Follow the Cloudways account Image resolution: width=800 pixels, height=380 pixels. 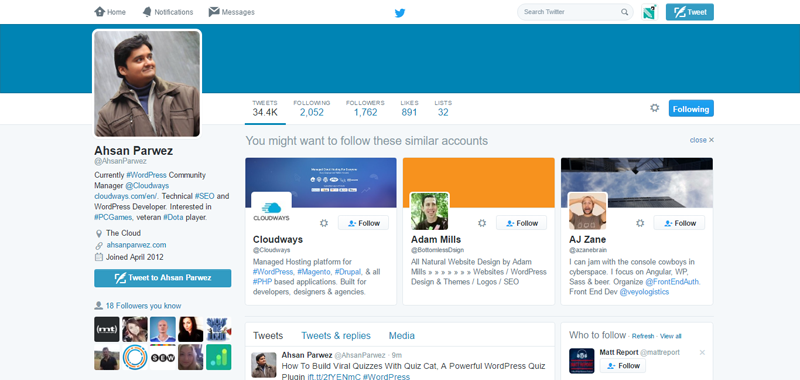363,223
